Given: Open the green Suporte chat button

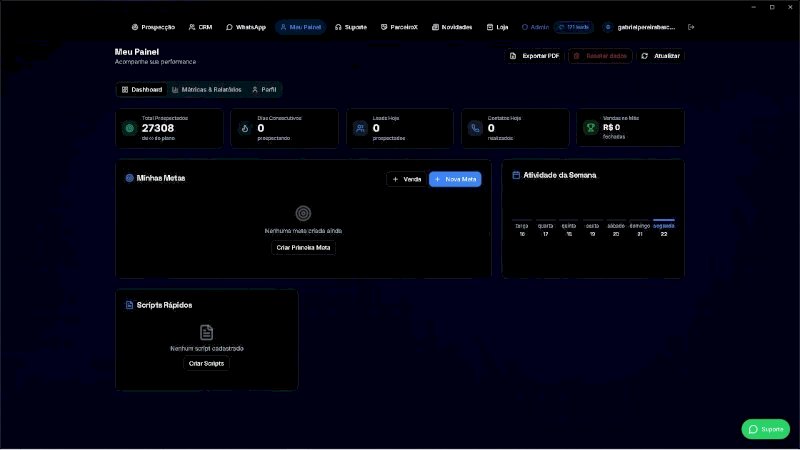Looking at the screenshot, I should [765, 429].
